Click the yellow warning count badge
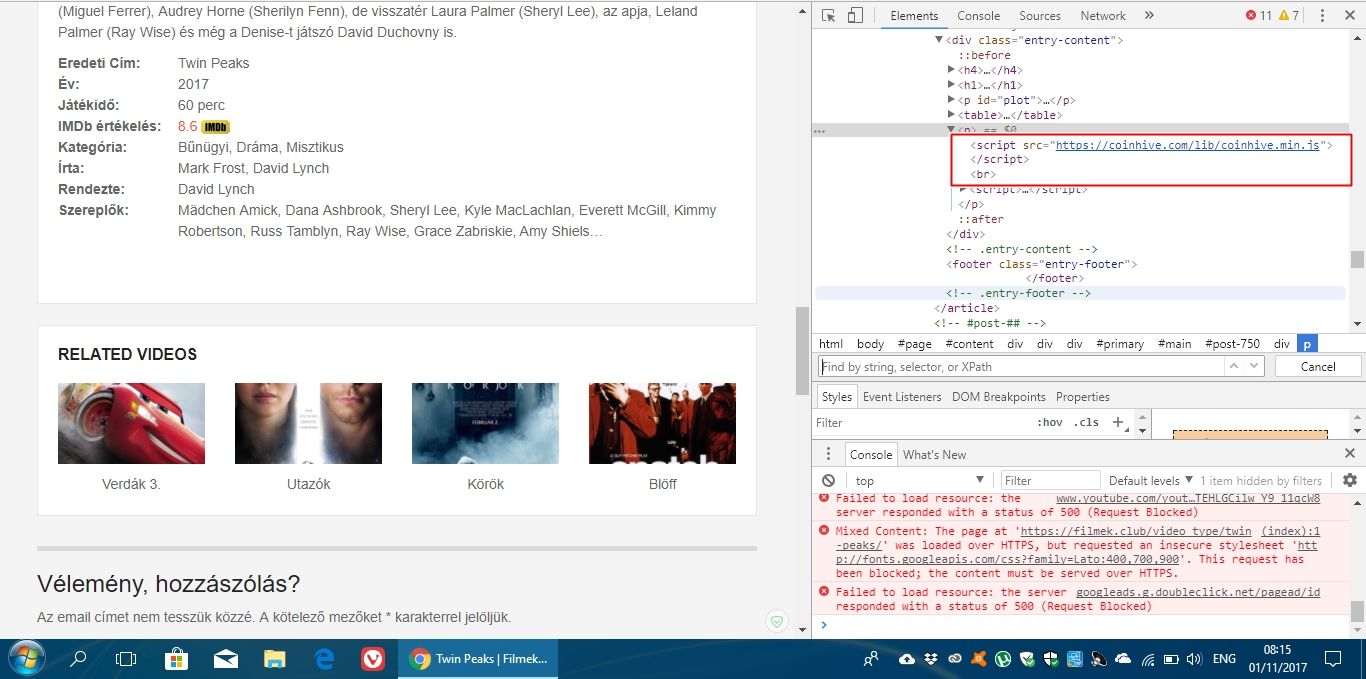 pyautogui.click(x=1290, y=16)
